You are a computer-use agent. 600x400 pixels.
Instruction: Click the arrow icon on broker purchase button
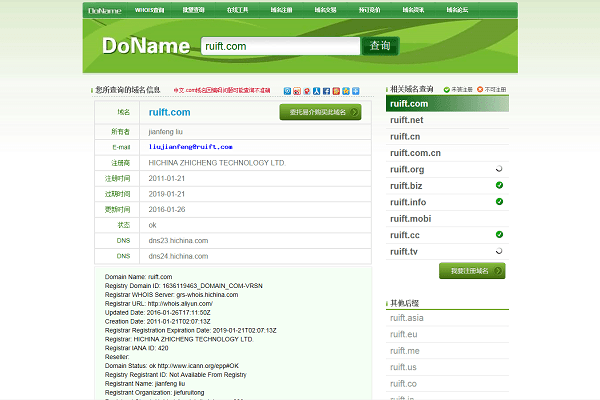coord(354,112)
